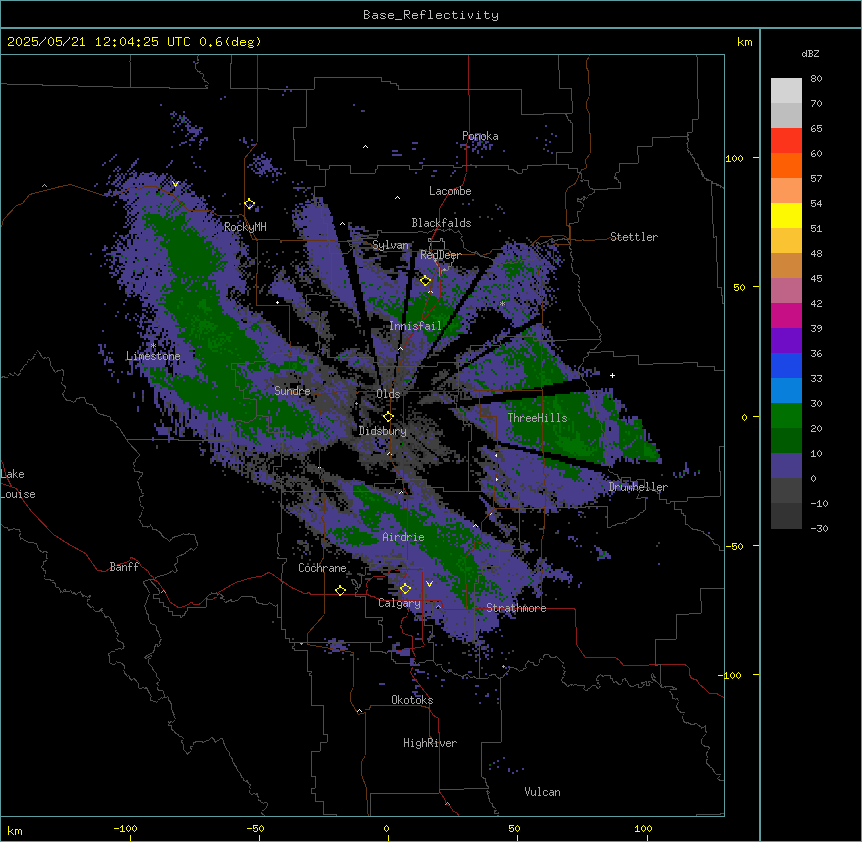Click the Lacombe town label
Viewport: 862px width, 842px height.
(x=450, y=191)
